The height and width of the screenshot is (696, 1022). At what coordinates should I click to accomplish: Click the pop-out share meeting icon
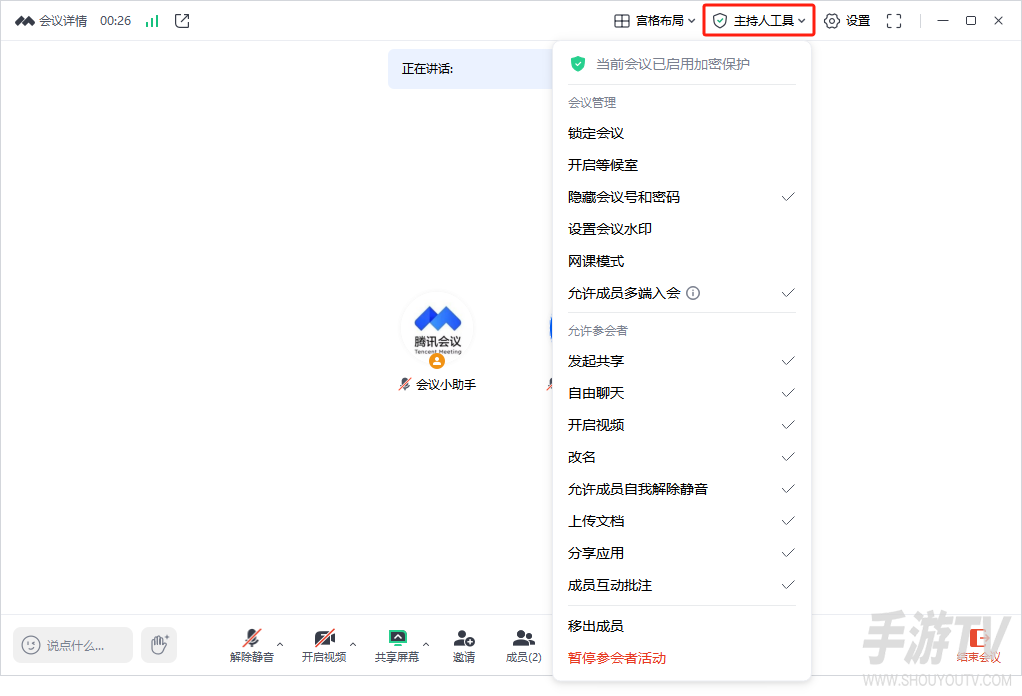pyautogui.click(x=182, y=21)
